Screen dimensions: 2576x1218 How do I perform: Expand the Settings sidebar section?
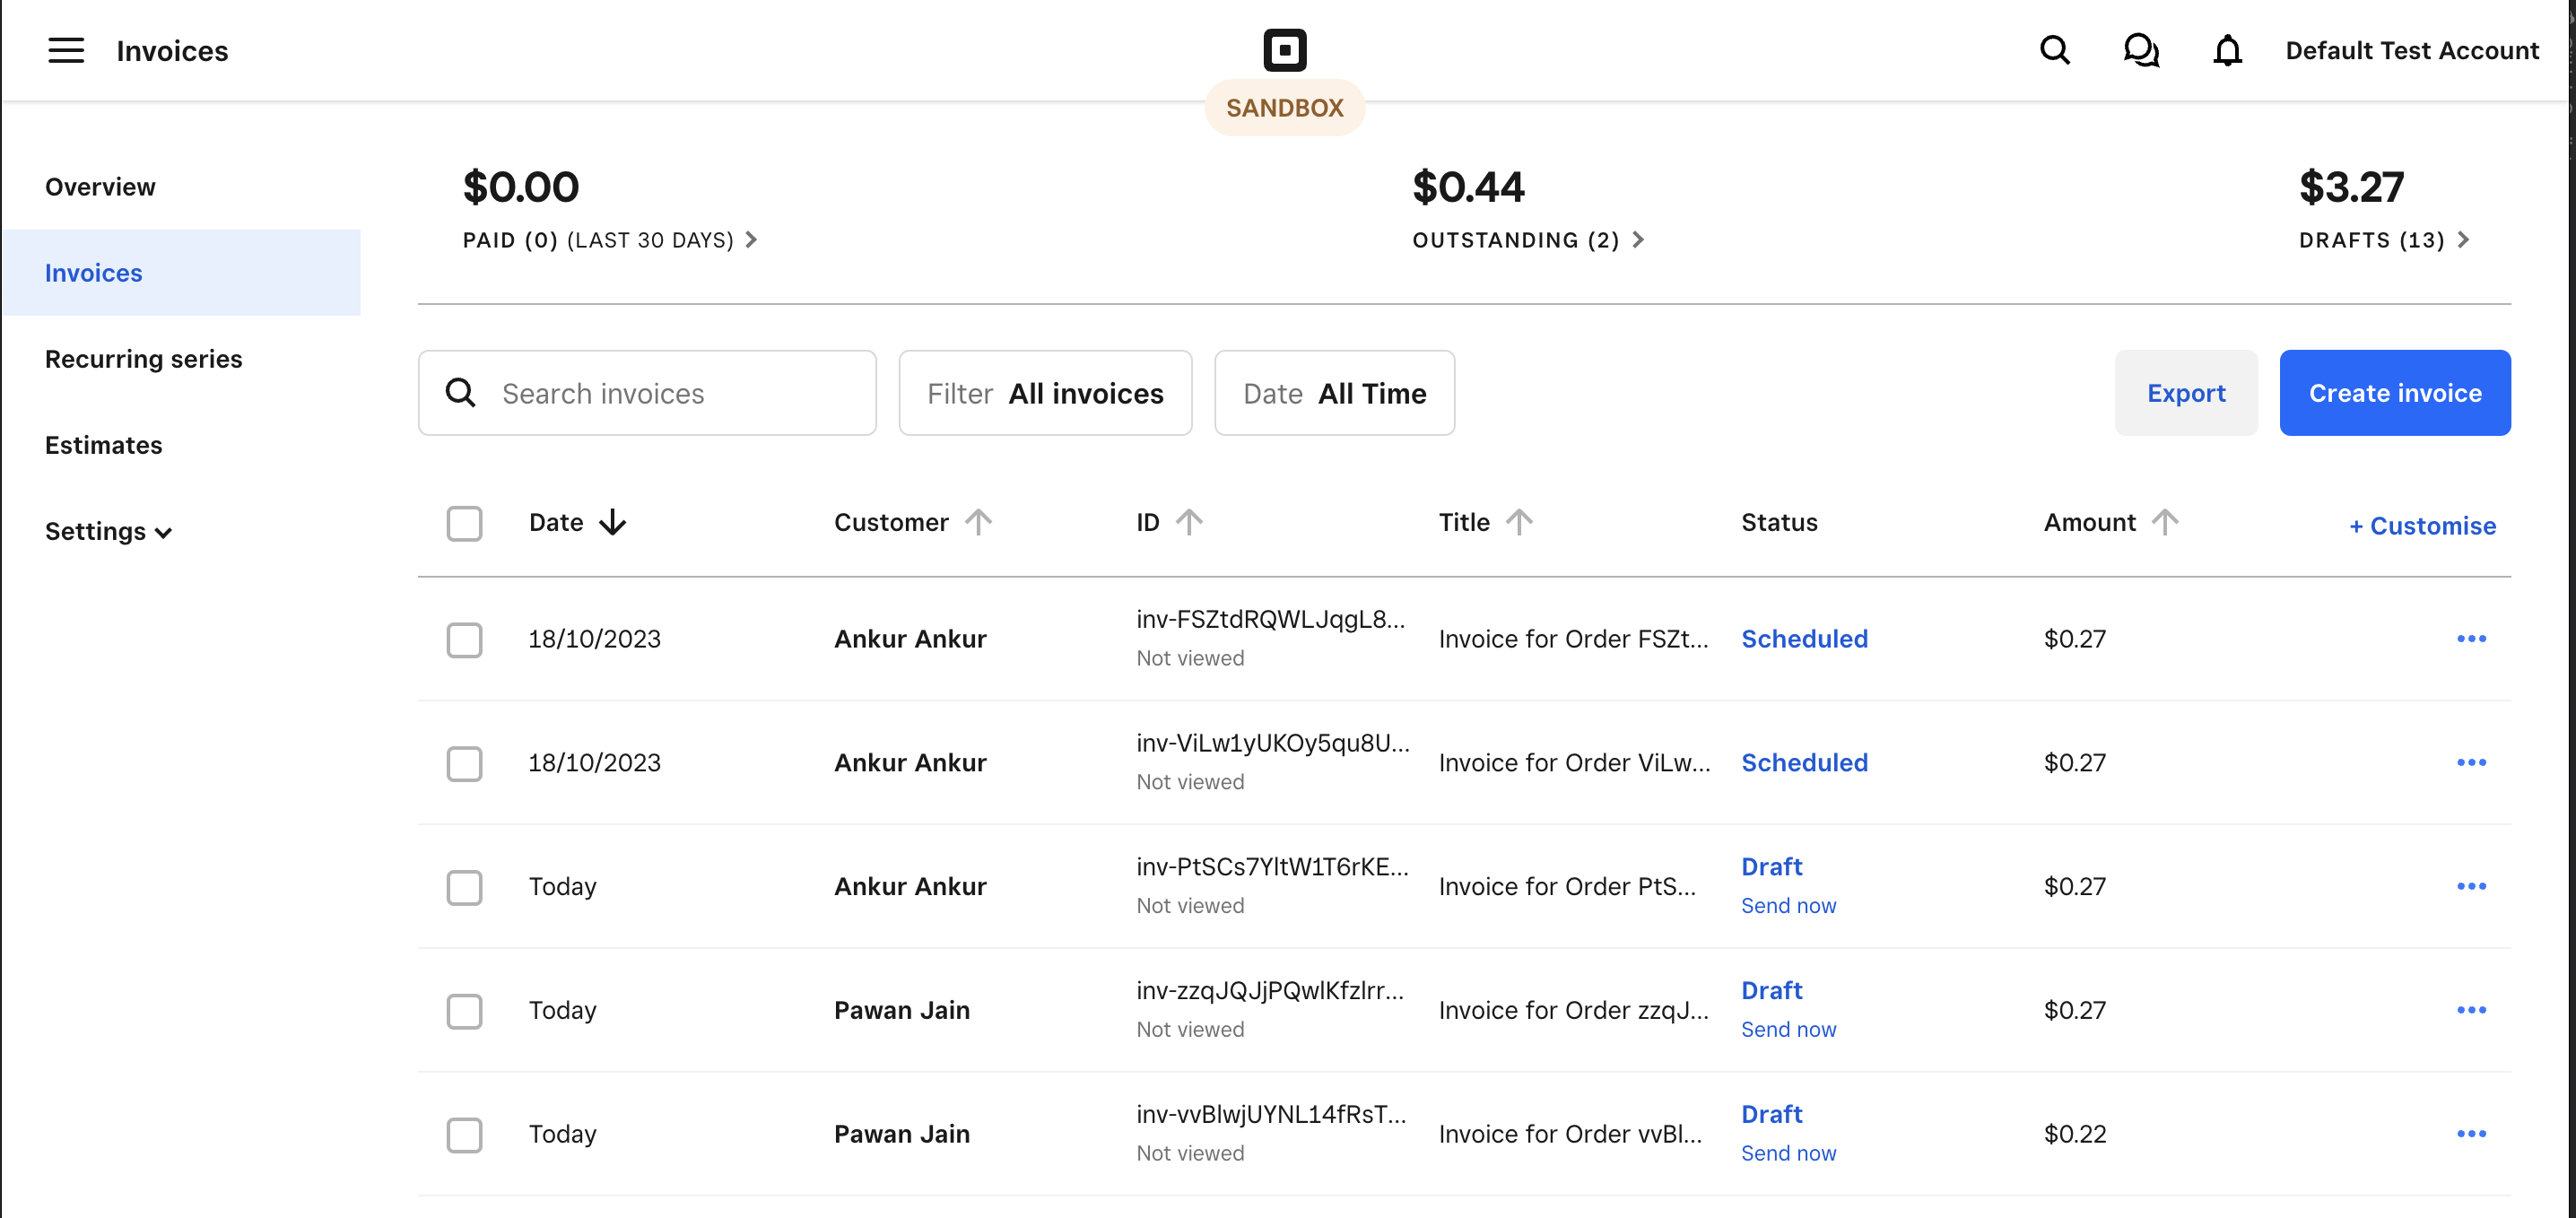[108, 531]
